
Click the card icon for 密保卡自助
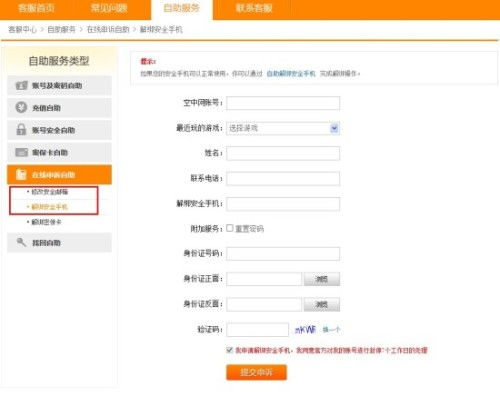click(x=22, y=152)
